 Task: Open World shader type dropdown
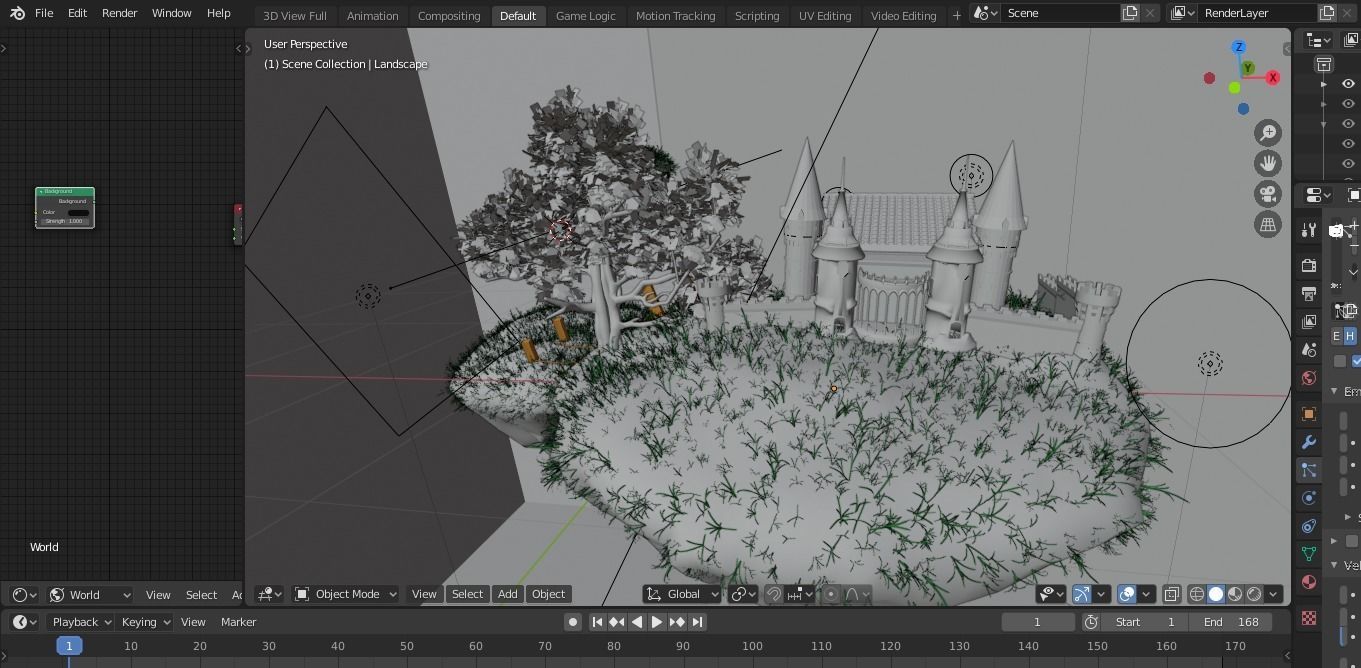(x=90, y=595)
